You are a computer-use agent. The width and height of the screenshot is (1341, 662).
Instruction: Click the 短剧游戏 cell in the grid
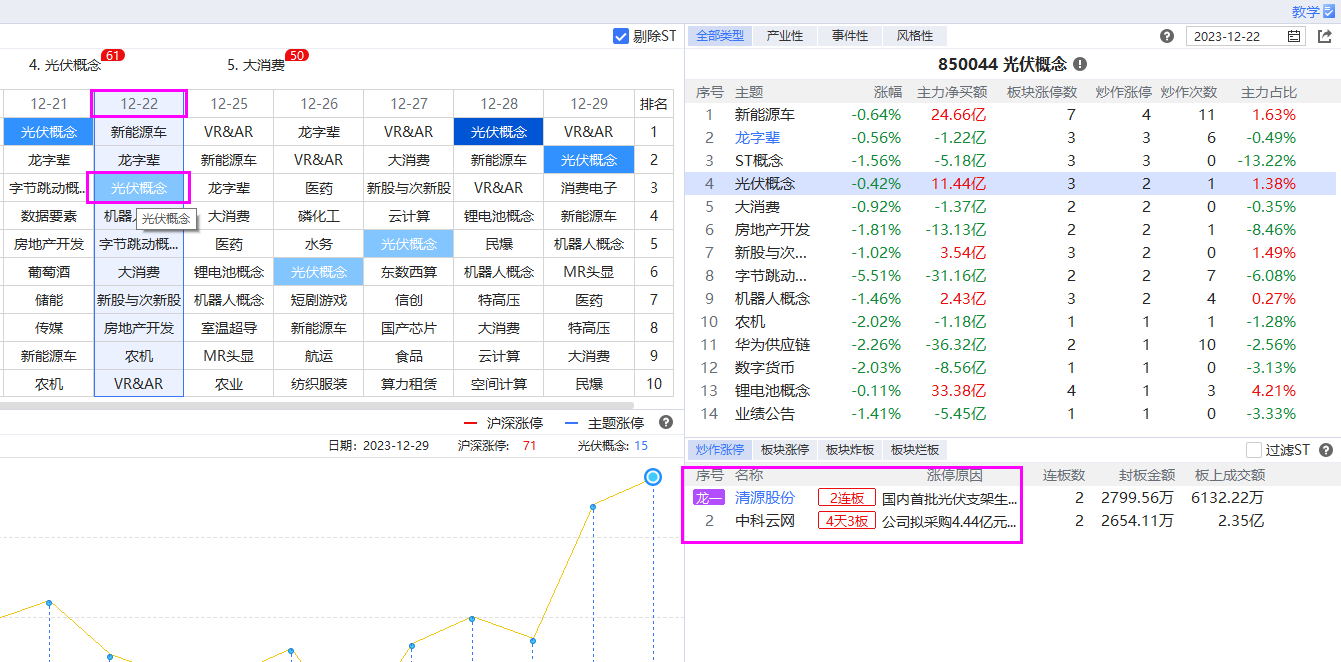[319, 300]
